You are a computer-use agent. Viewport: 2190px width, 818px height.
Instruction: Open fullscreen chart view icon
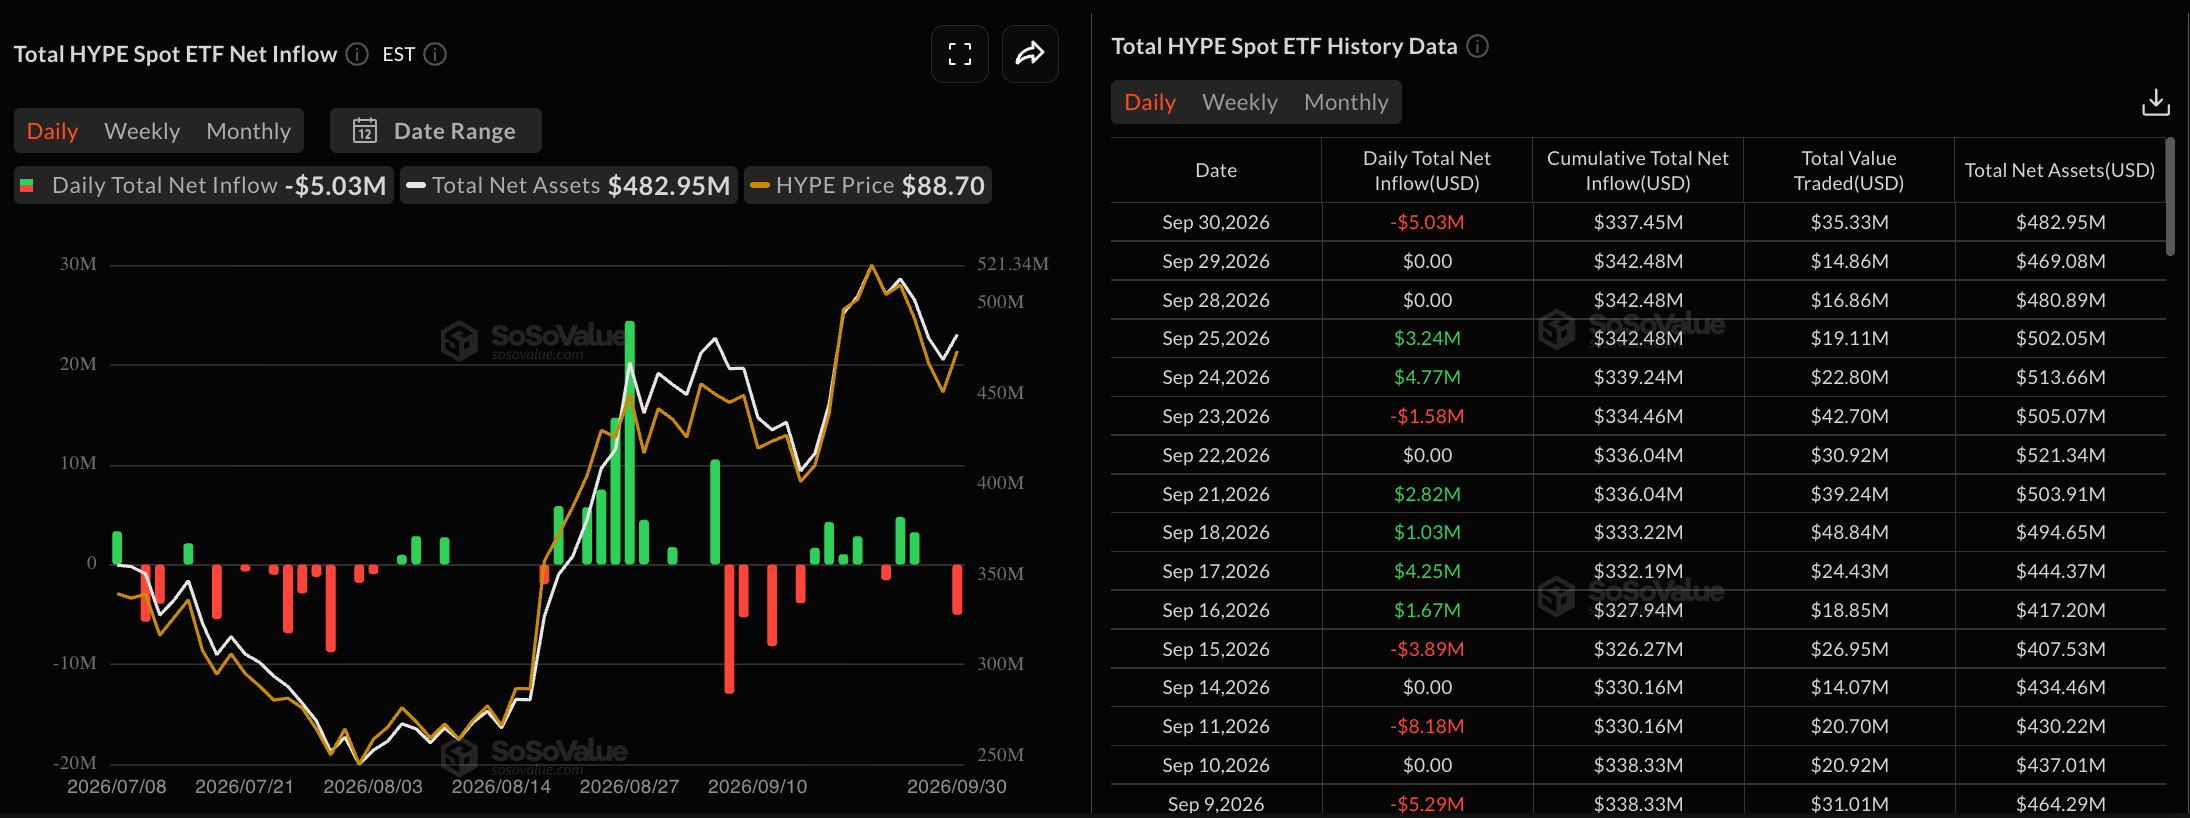point(960,54)
